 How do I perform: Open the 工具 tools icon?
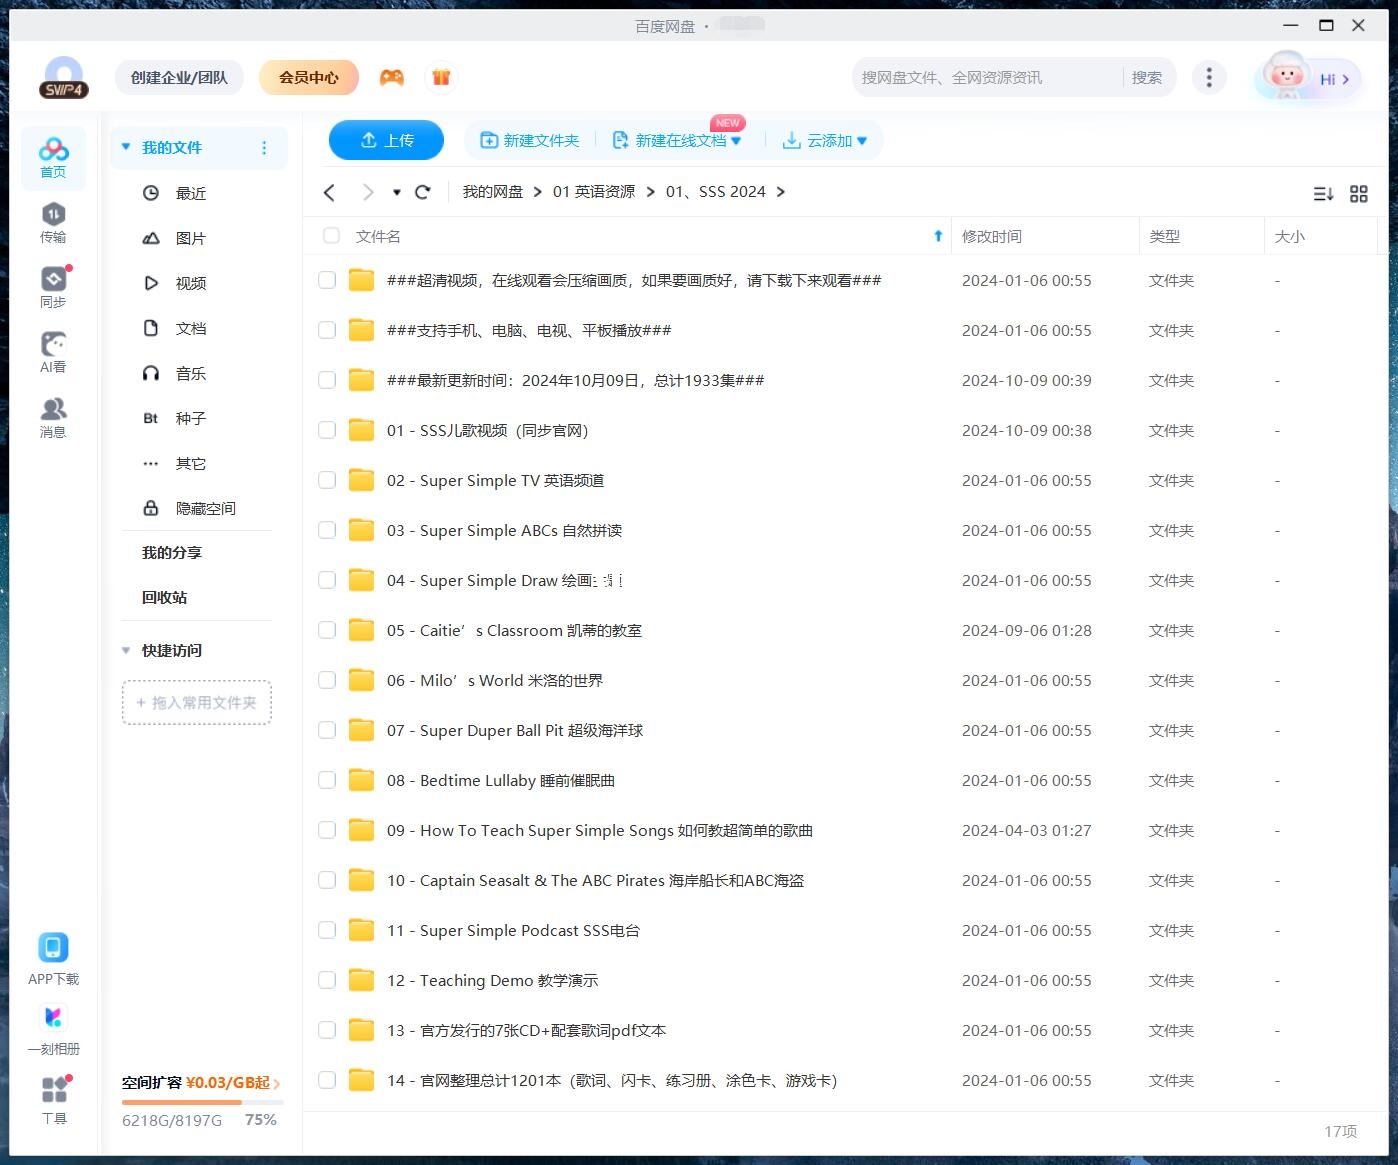click(x=53, y=1099)
